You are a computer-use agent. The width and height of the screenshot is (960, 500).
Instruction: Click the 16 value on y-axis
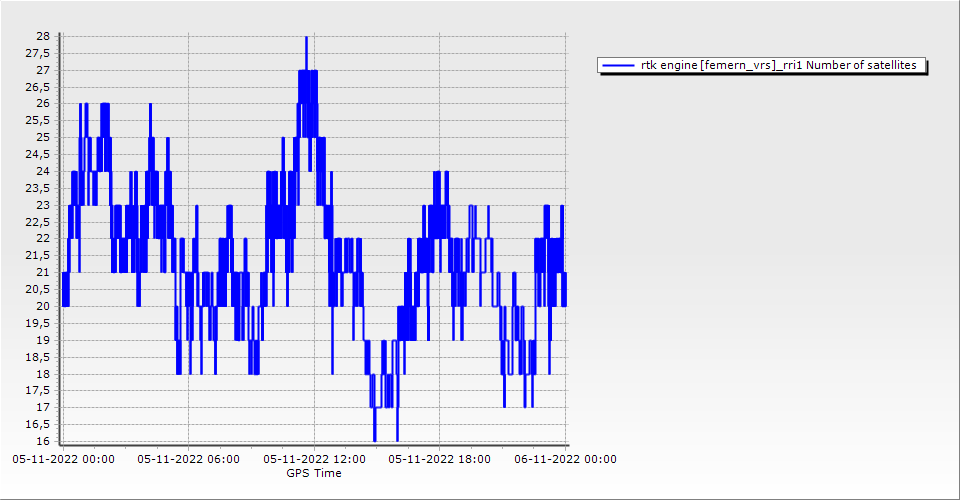[x=43, y=441]
